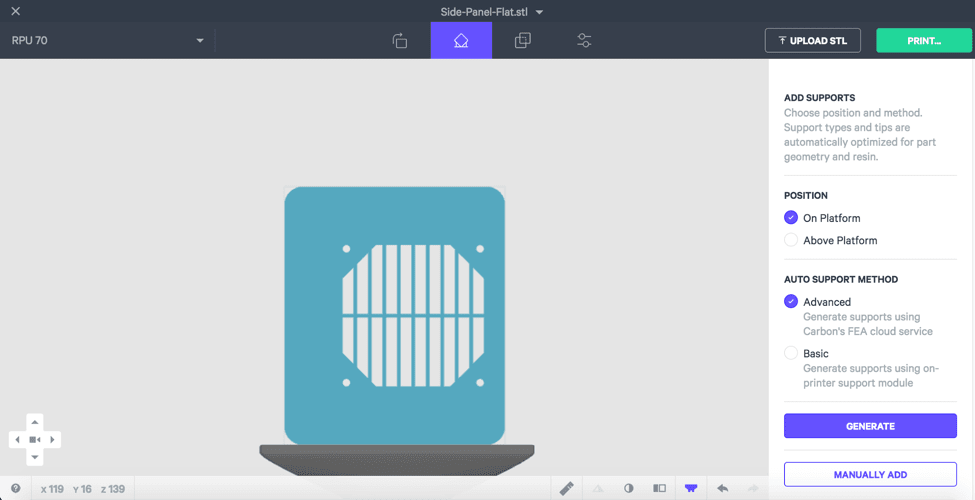This screenshot has height=500, width=975.
Task: Open the duplicate/layout parts tab
Action: pos(522,40)
